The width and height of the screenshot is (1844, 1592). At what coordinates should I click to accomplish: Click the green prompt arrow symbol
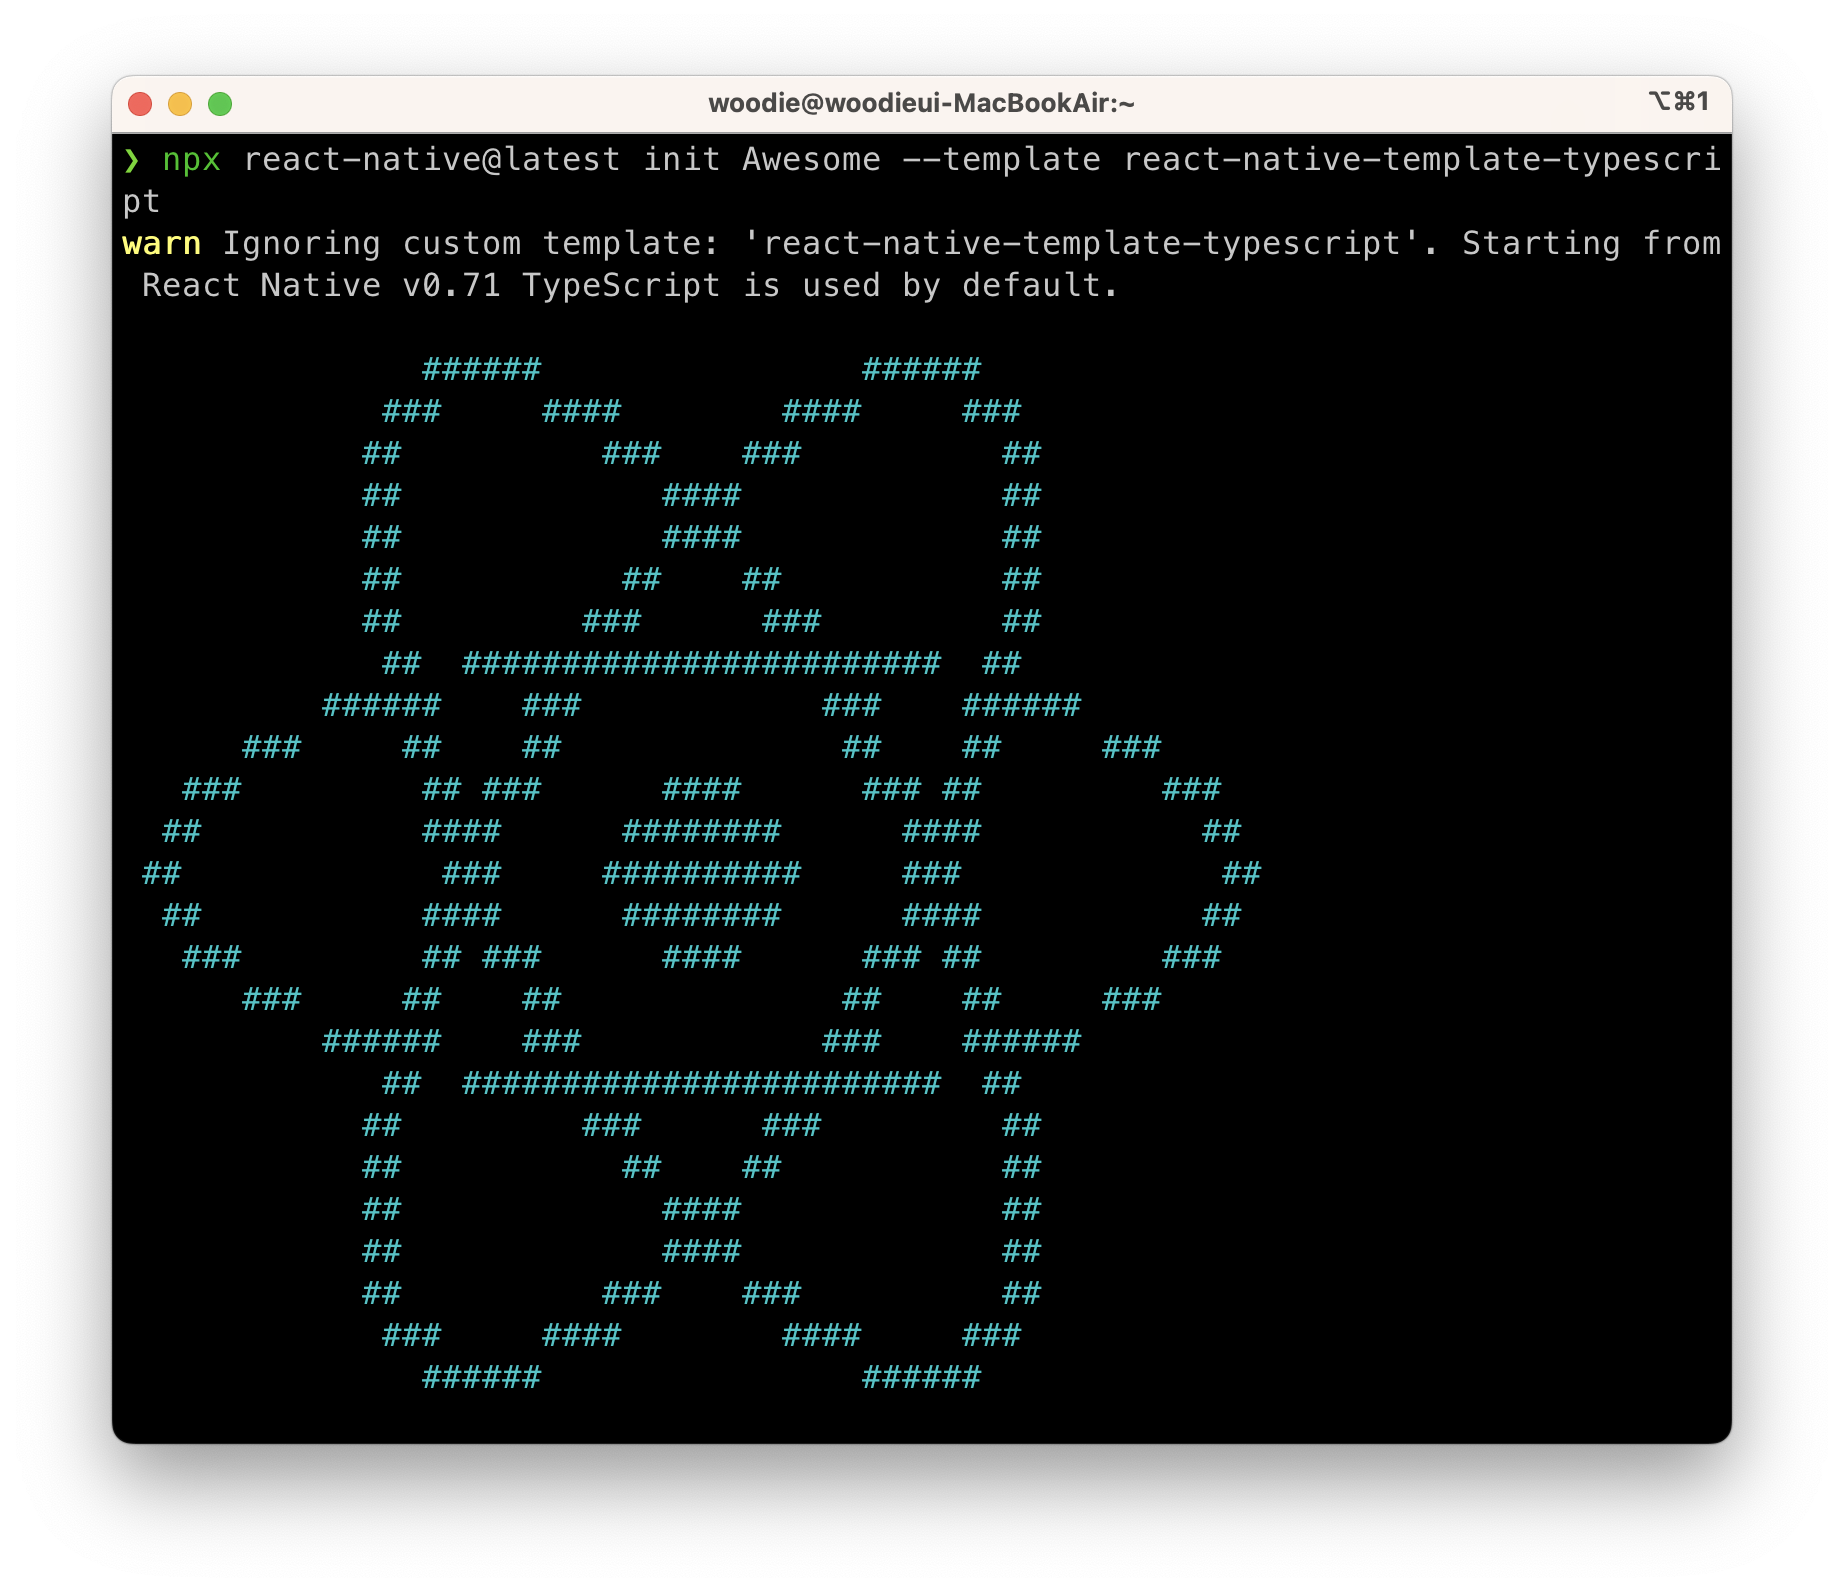point(131,160)
